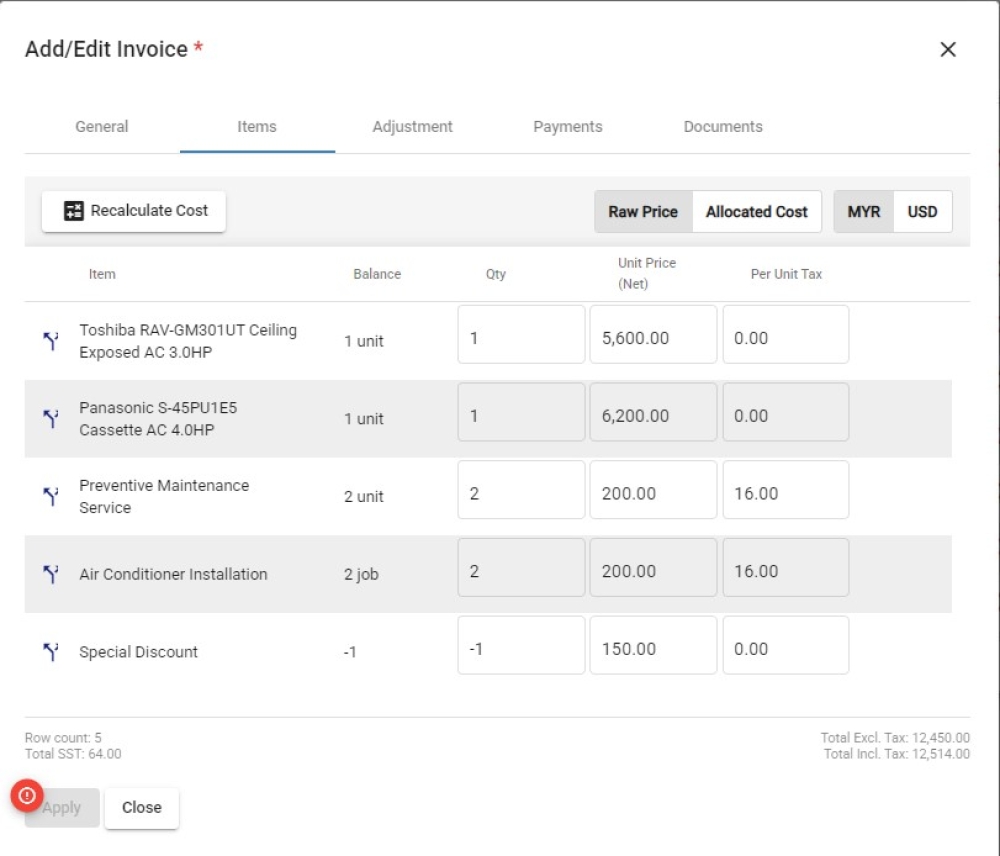Image resolution: width=1000 pixels, height=856 pixels.
Task: Edit Qty field for Toshiba RAV-GM301UT
Action: (521, 335)
